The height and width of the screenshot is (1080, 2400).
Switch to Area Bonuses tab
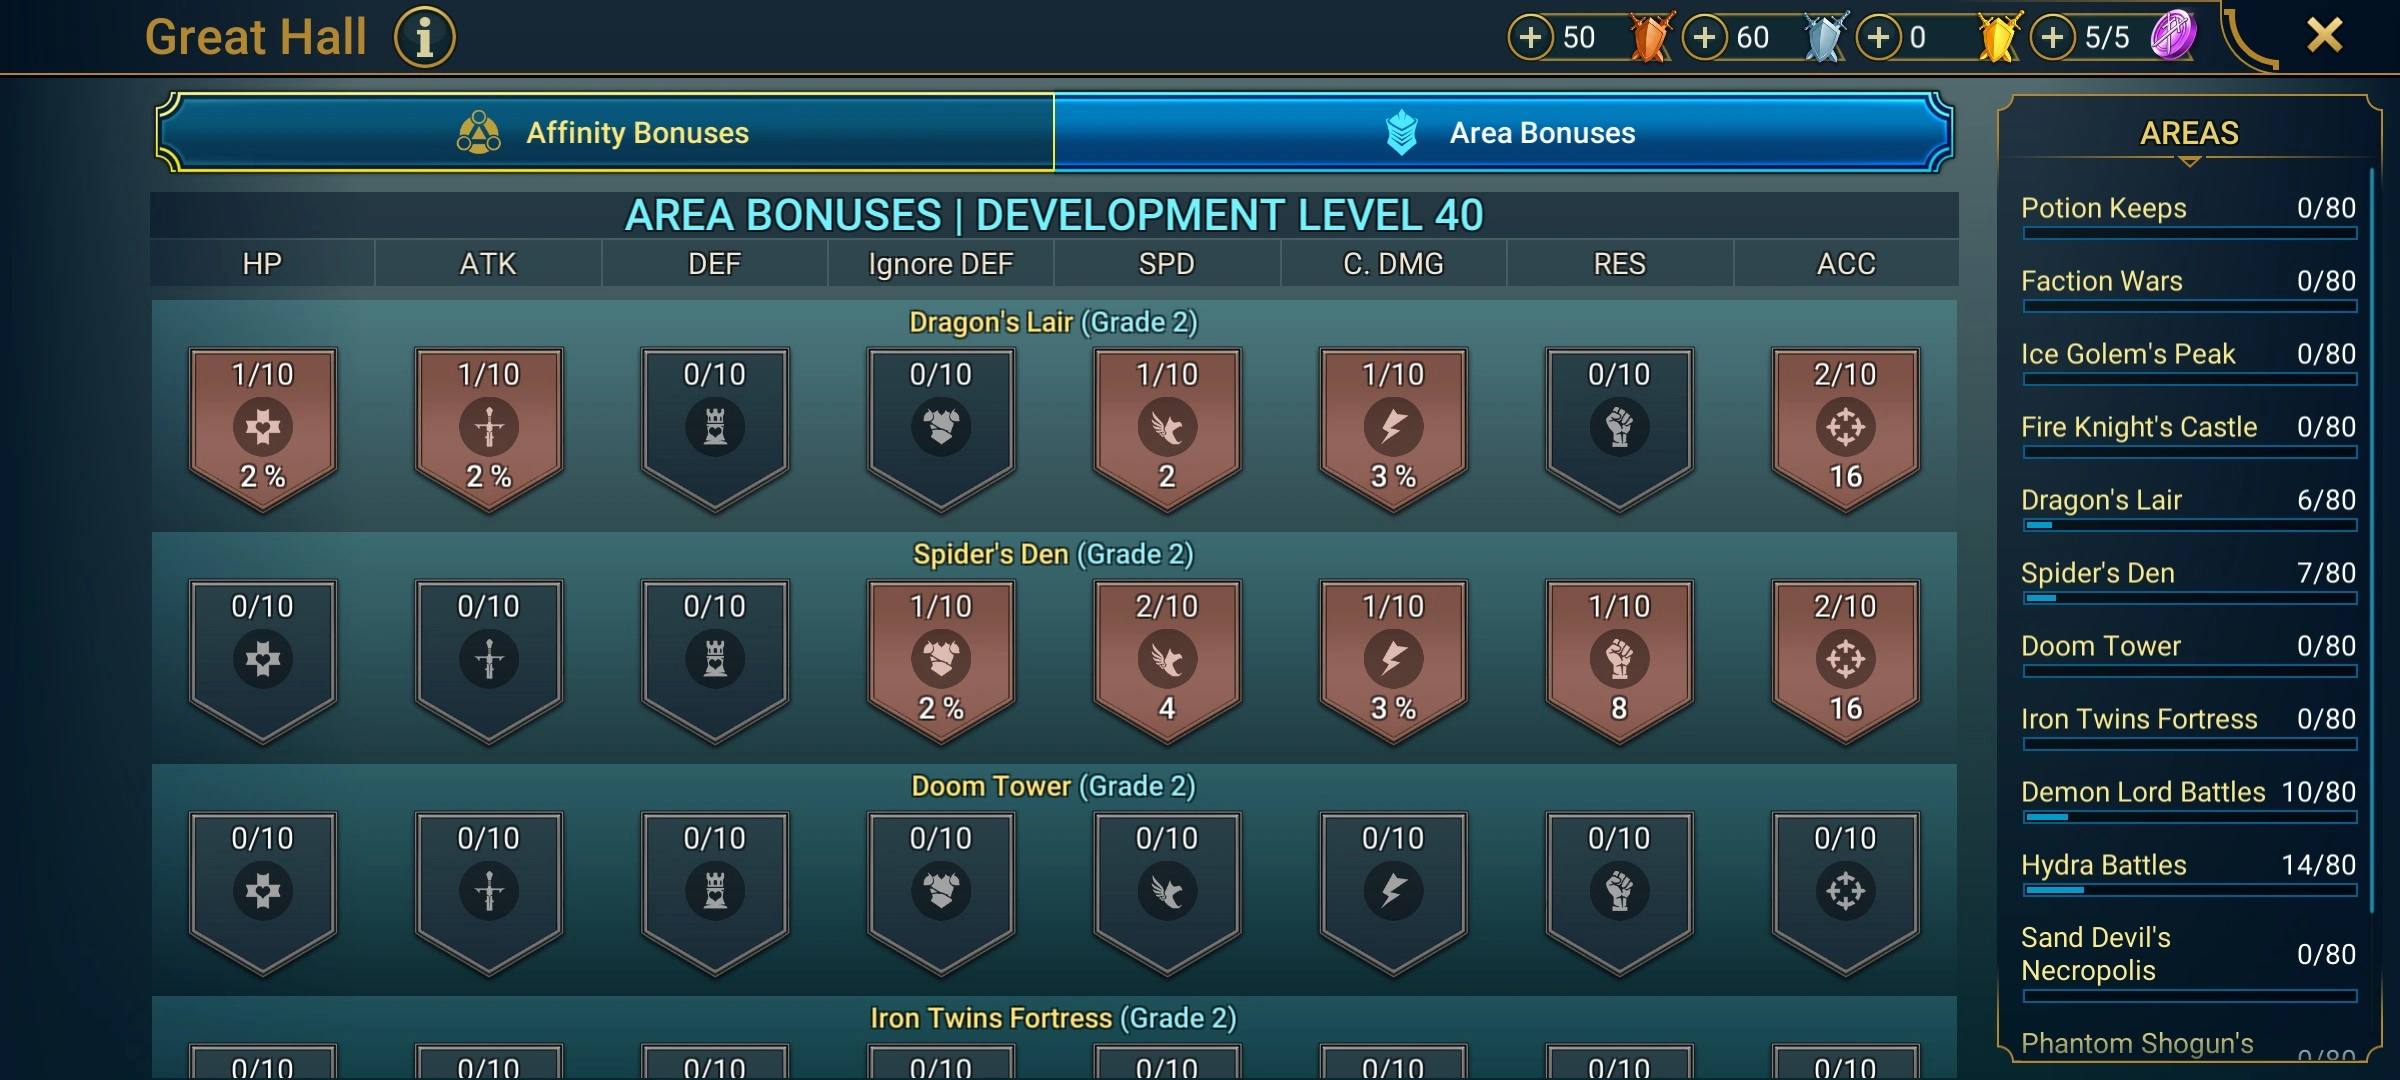point(1503,132)
